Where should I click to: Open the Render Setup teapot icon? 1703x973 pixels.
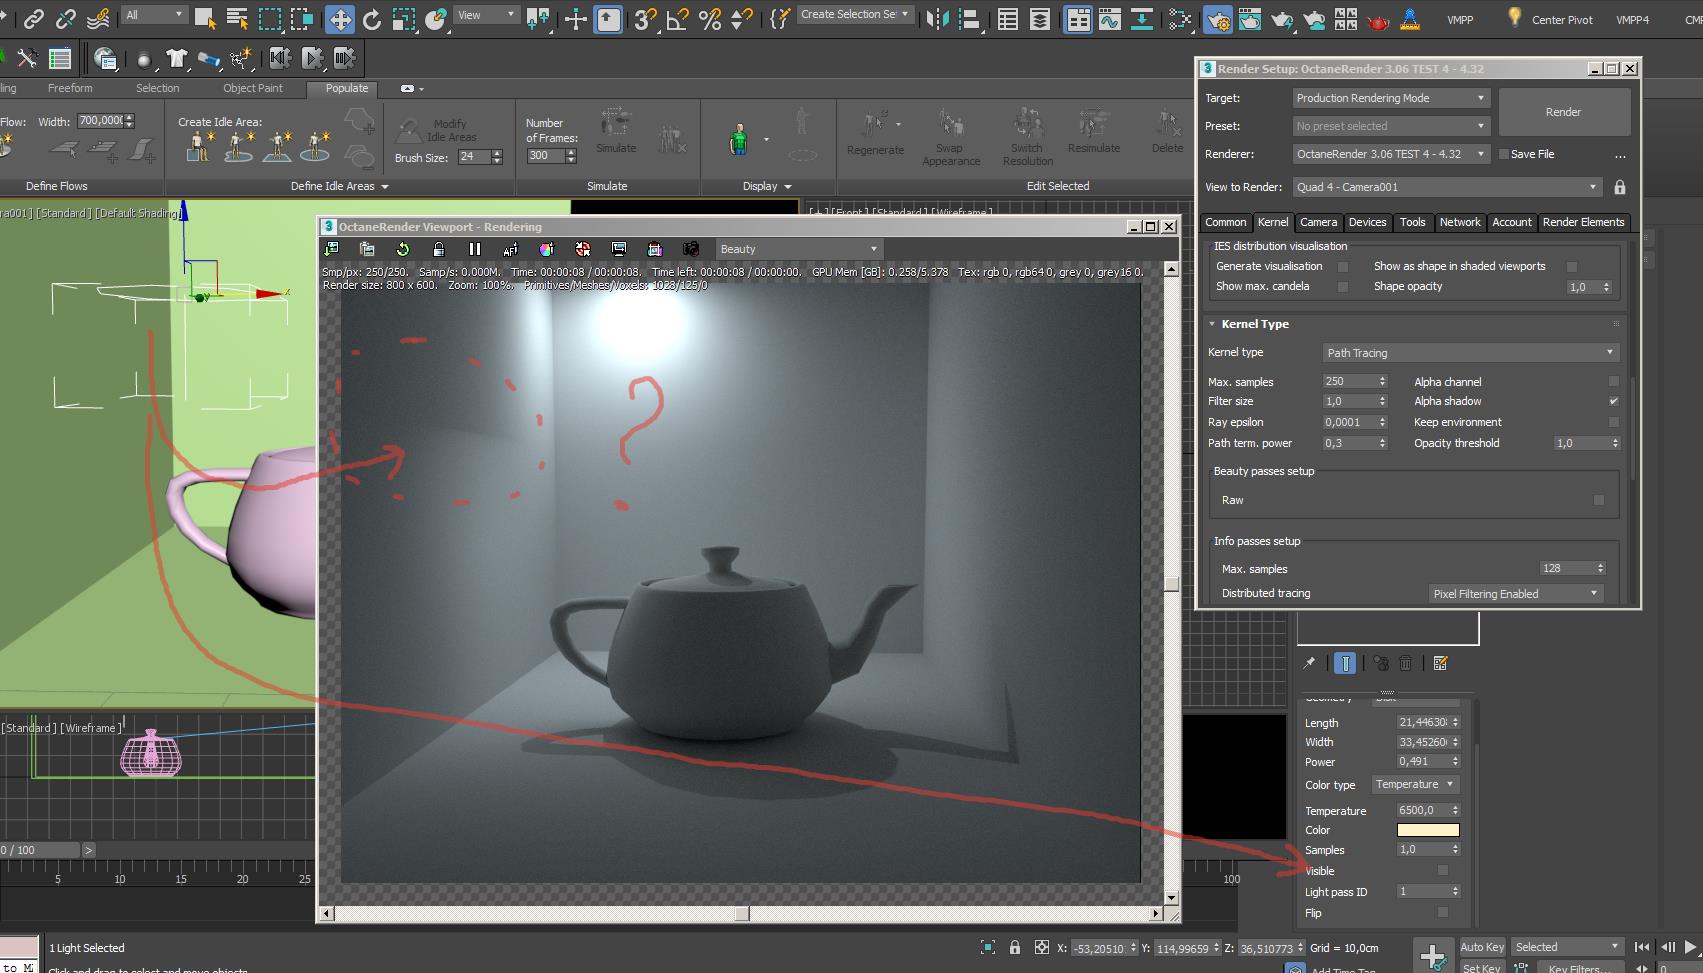pyautogui.click(x=1217, y=18)
